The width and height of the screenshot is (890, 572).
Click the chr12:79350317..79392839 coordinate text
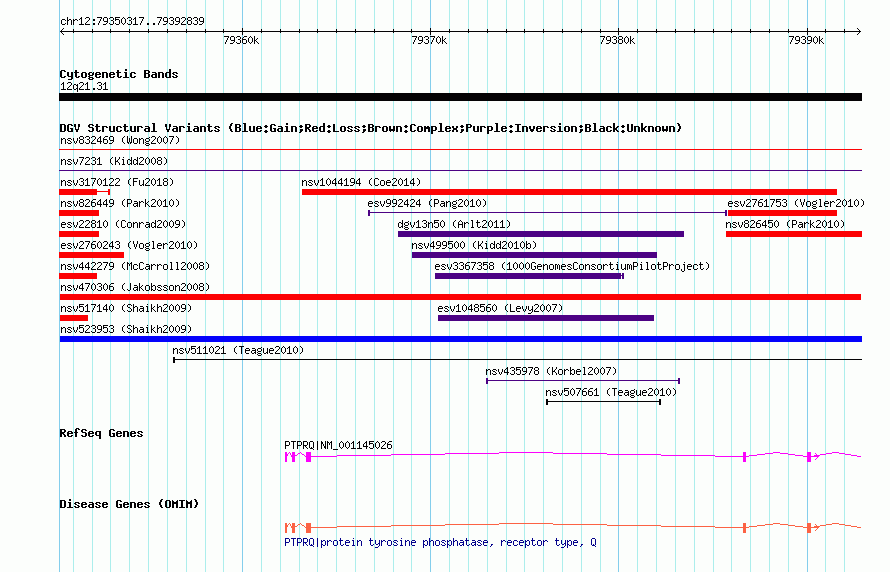(x=132, y=21)
